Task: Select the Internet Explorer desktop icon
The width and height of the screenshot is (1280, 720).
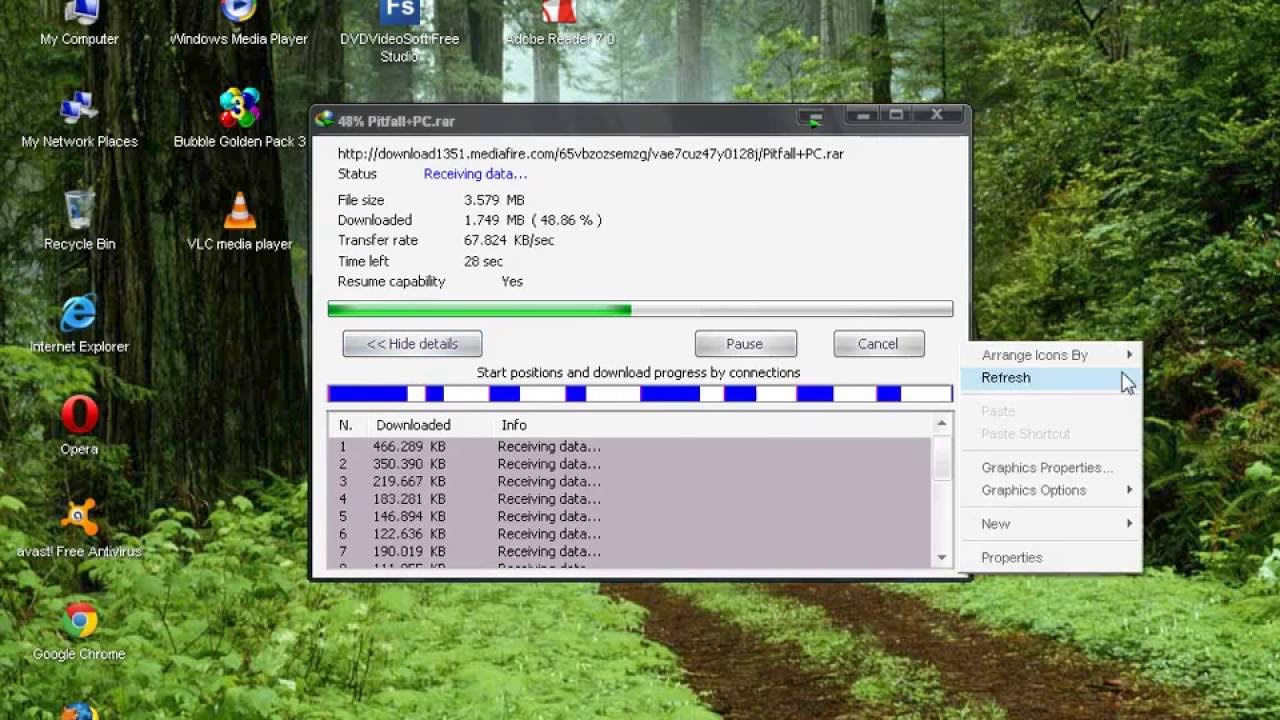Action: click(x=79, y=324)
